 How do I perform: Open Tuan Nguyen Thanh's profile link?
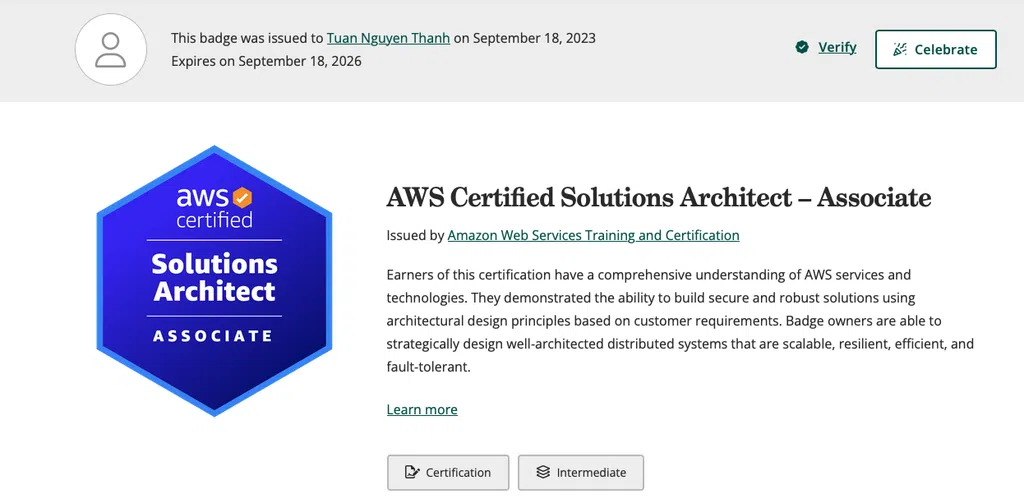click(388, 38)
